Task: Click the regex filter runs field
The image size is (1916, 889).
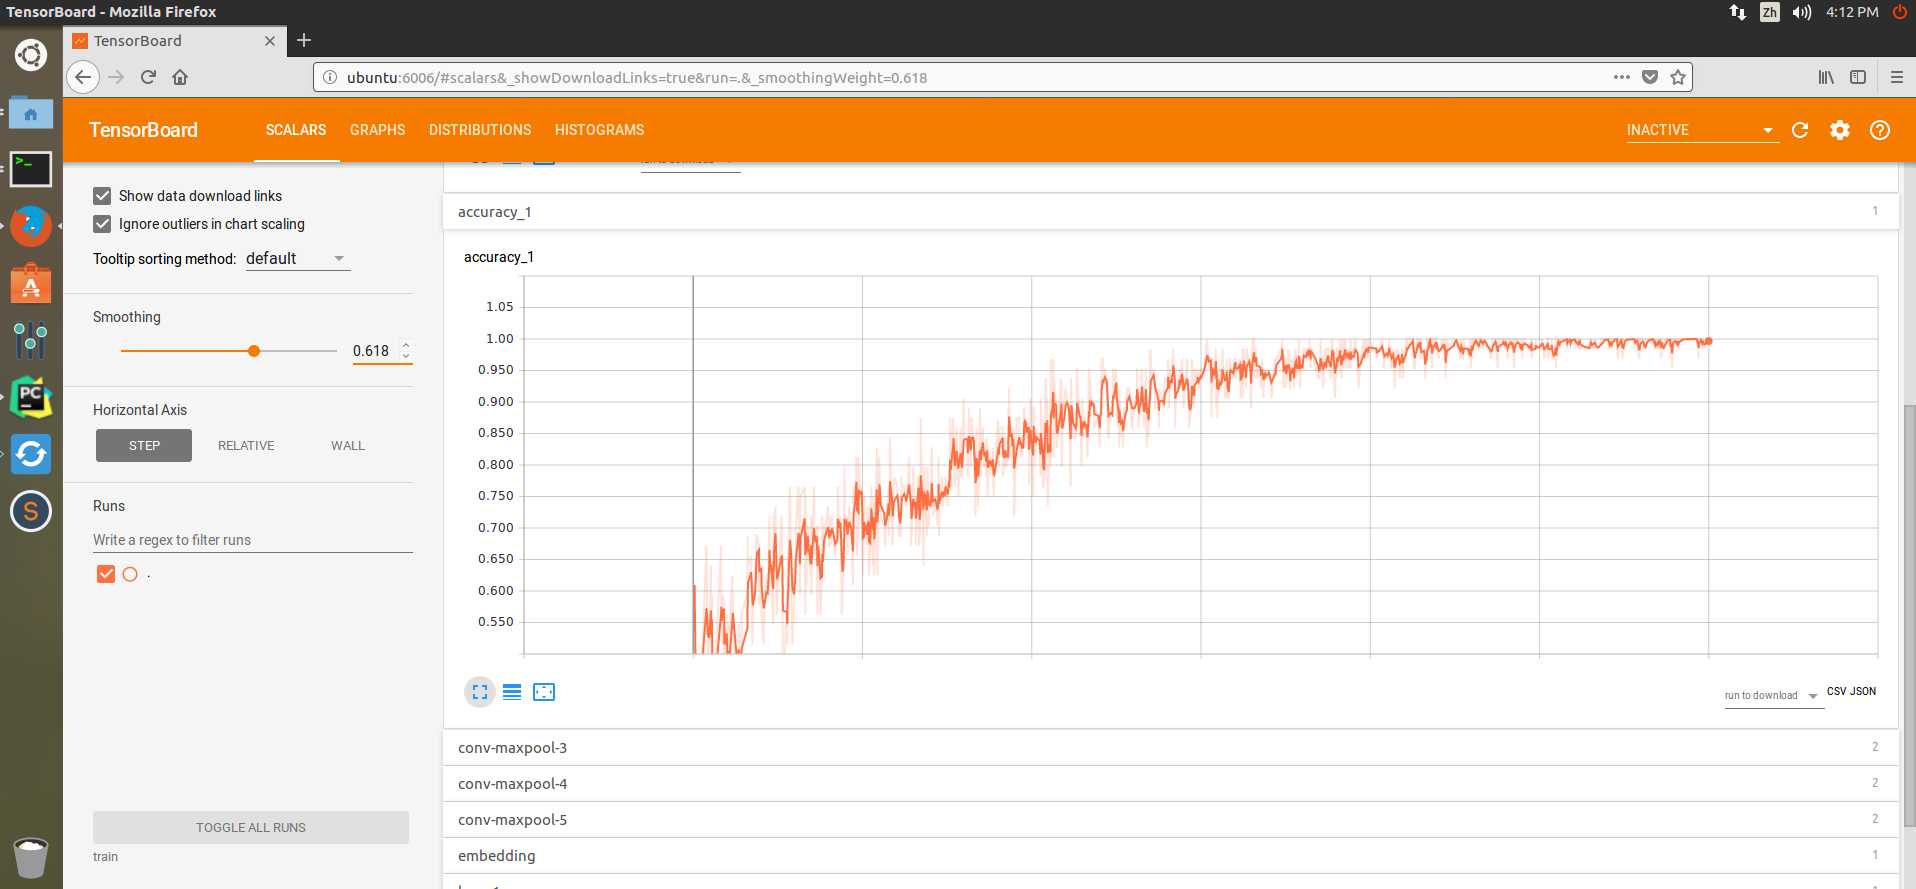Action: coord(253,540)
